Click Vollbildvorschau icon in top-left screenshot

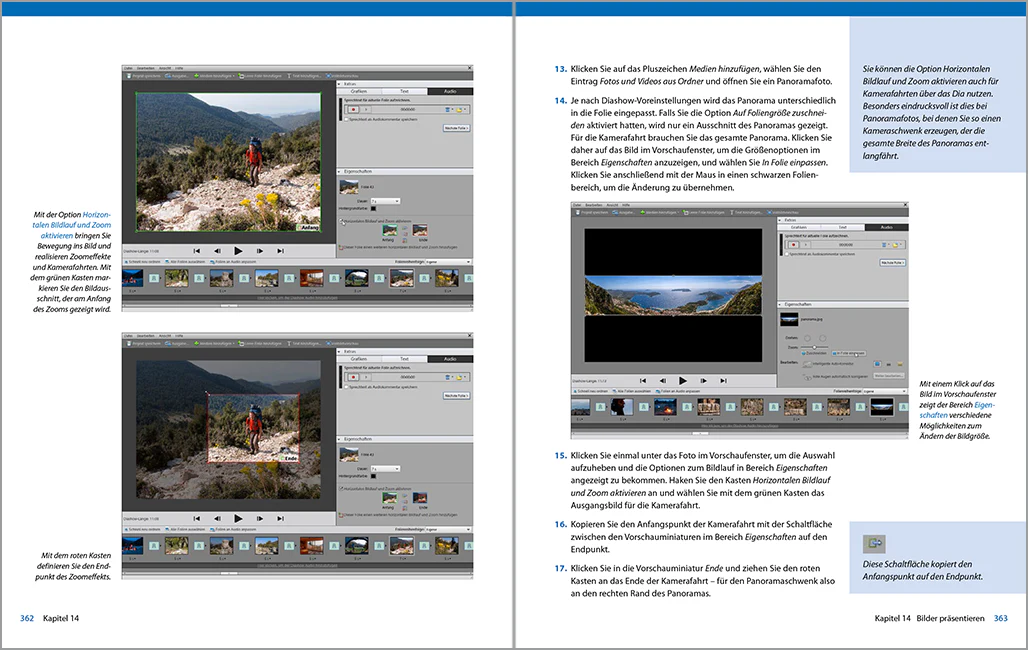328,75
